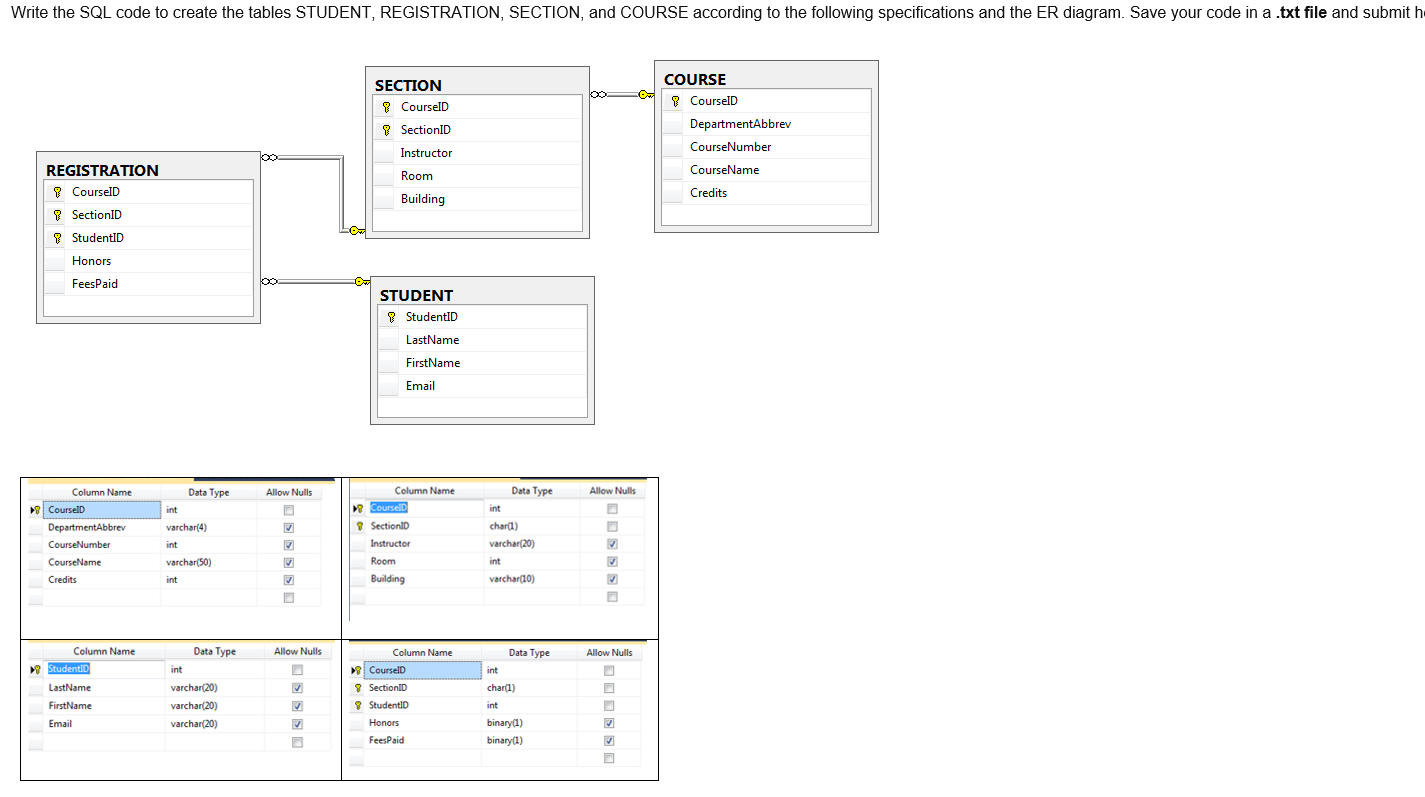Click the key endpoint of the relationship line at COURSE

pos(646,95)
